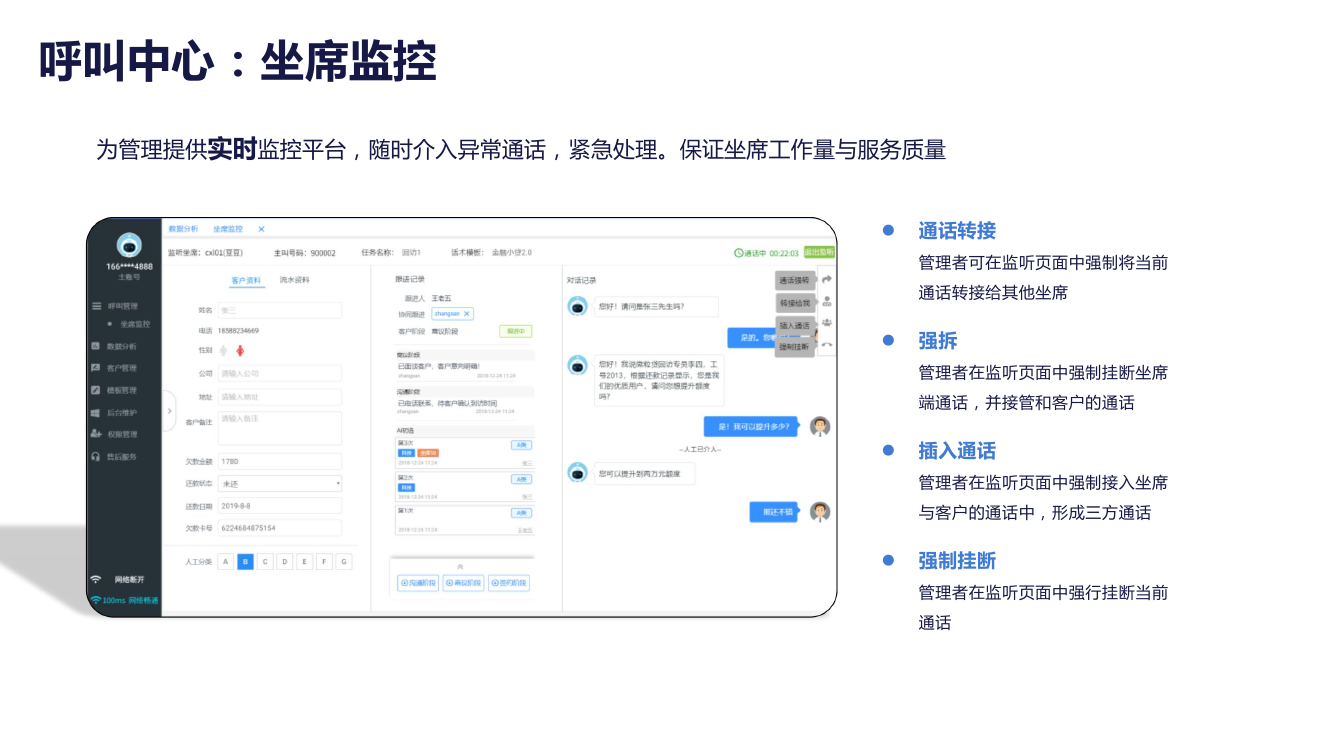Switch to the 流水资料 tab
Screen dimensions: 1333x750
tap(294, 280)
